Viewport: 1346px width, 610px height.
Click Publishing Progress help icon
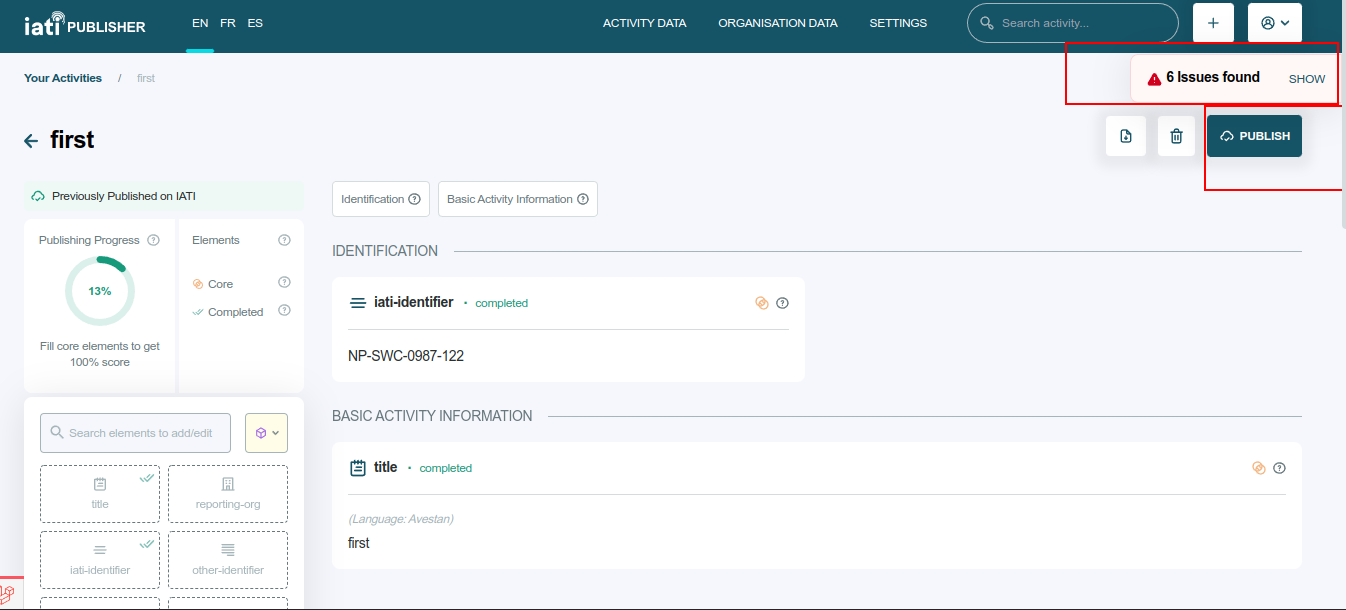point(153,240)
